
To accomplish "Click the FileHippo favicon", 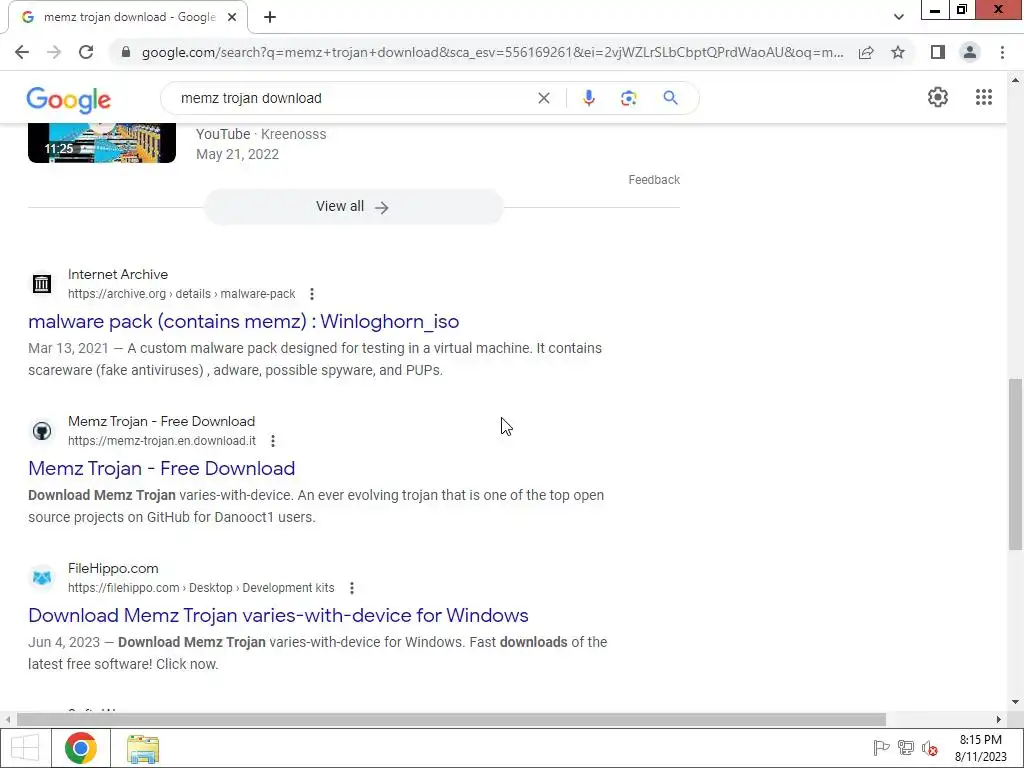I will [42, 578].
